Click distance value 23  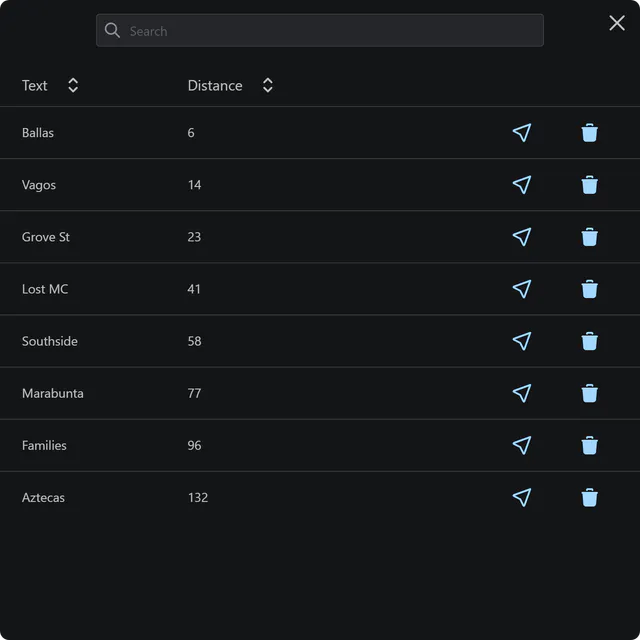(x=194, y=237)
